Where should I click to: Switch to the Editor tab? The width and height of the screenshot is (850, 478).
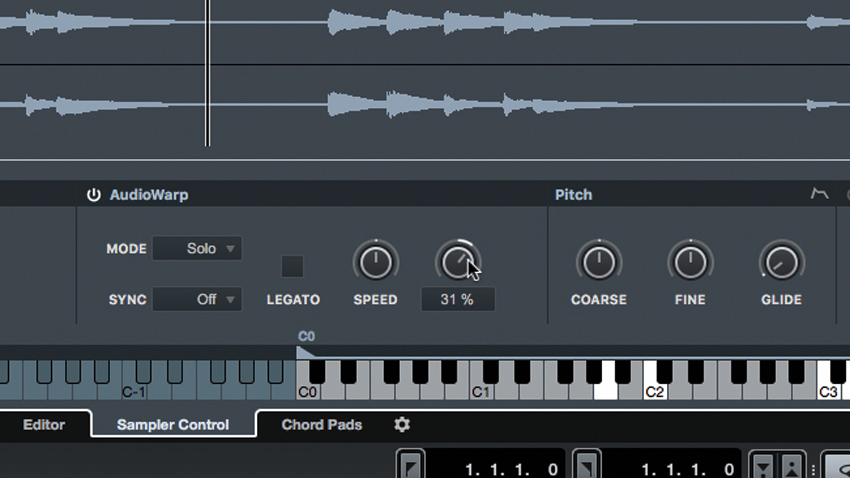44,424
